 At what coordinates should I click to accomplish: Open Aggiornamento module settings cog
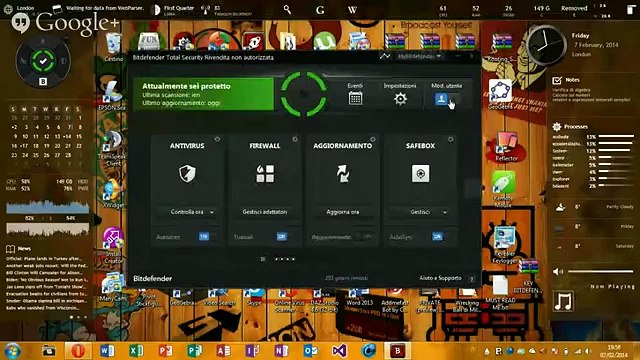pyautogui.click(x=373, y=140)
